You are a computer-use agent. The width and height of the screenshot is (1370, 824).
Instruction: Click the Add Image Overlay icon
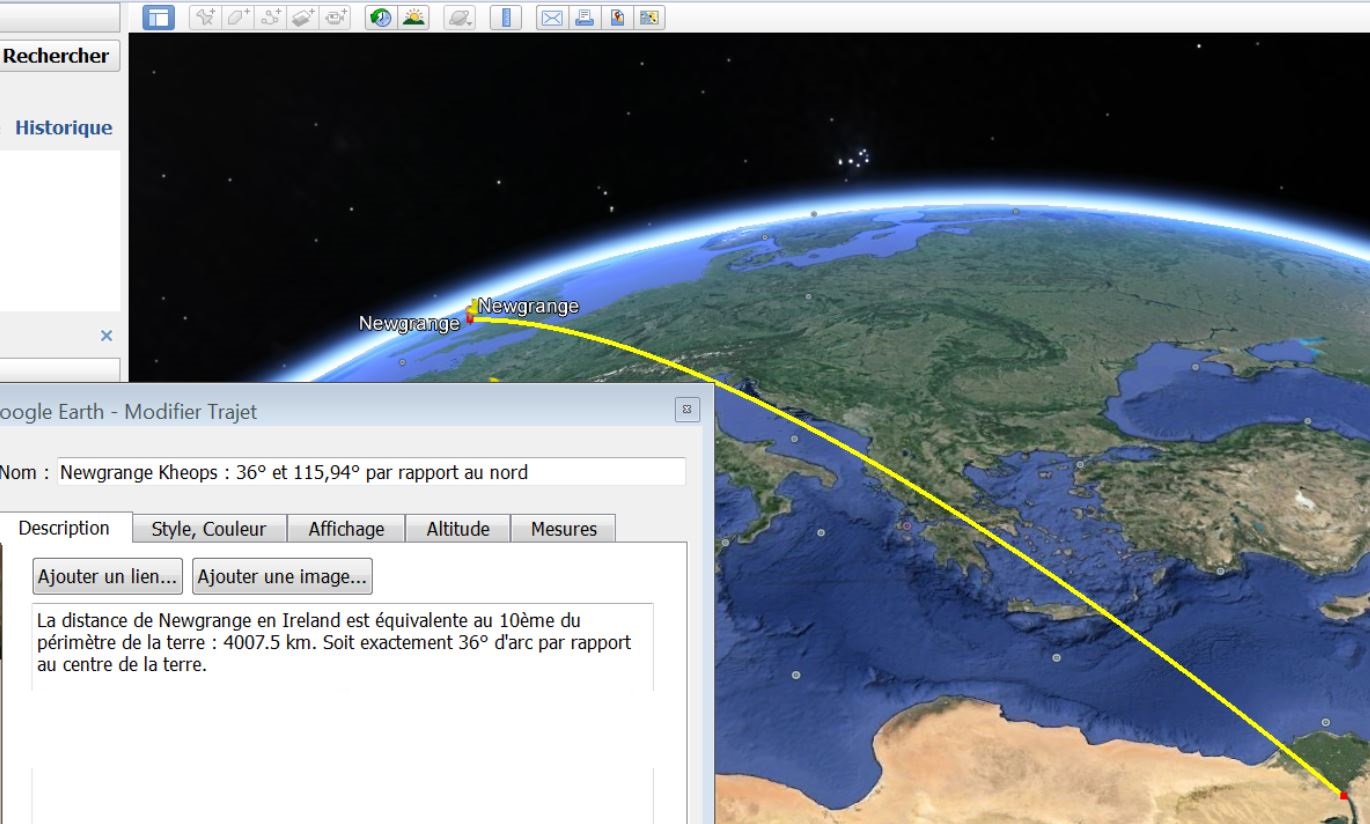click(303, 17)
